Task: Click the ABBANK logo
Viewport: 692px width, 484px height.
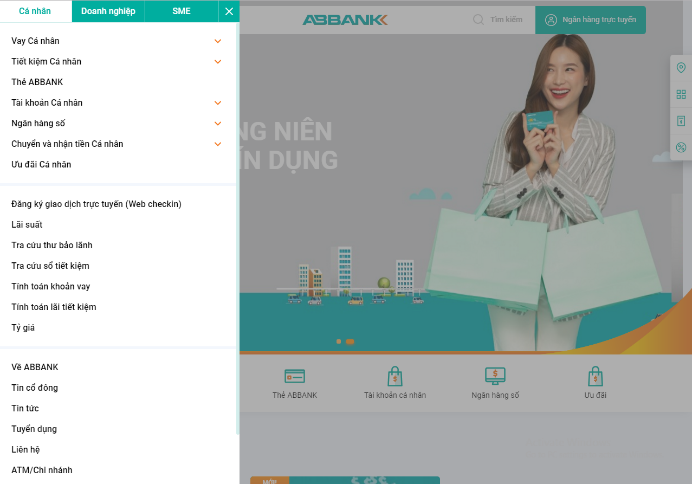Action: pos(345,20)
